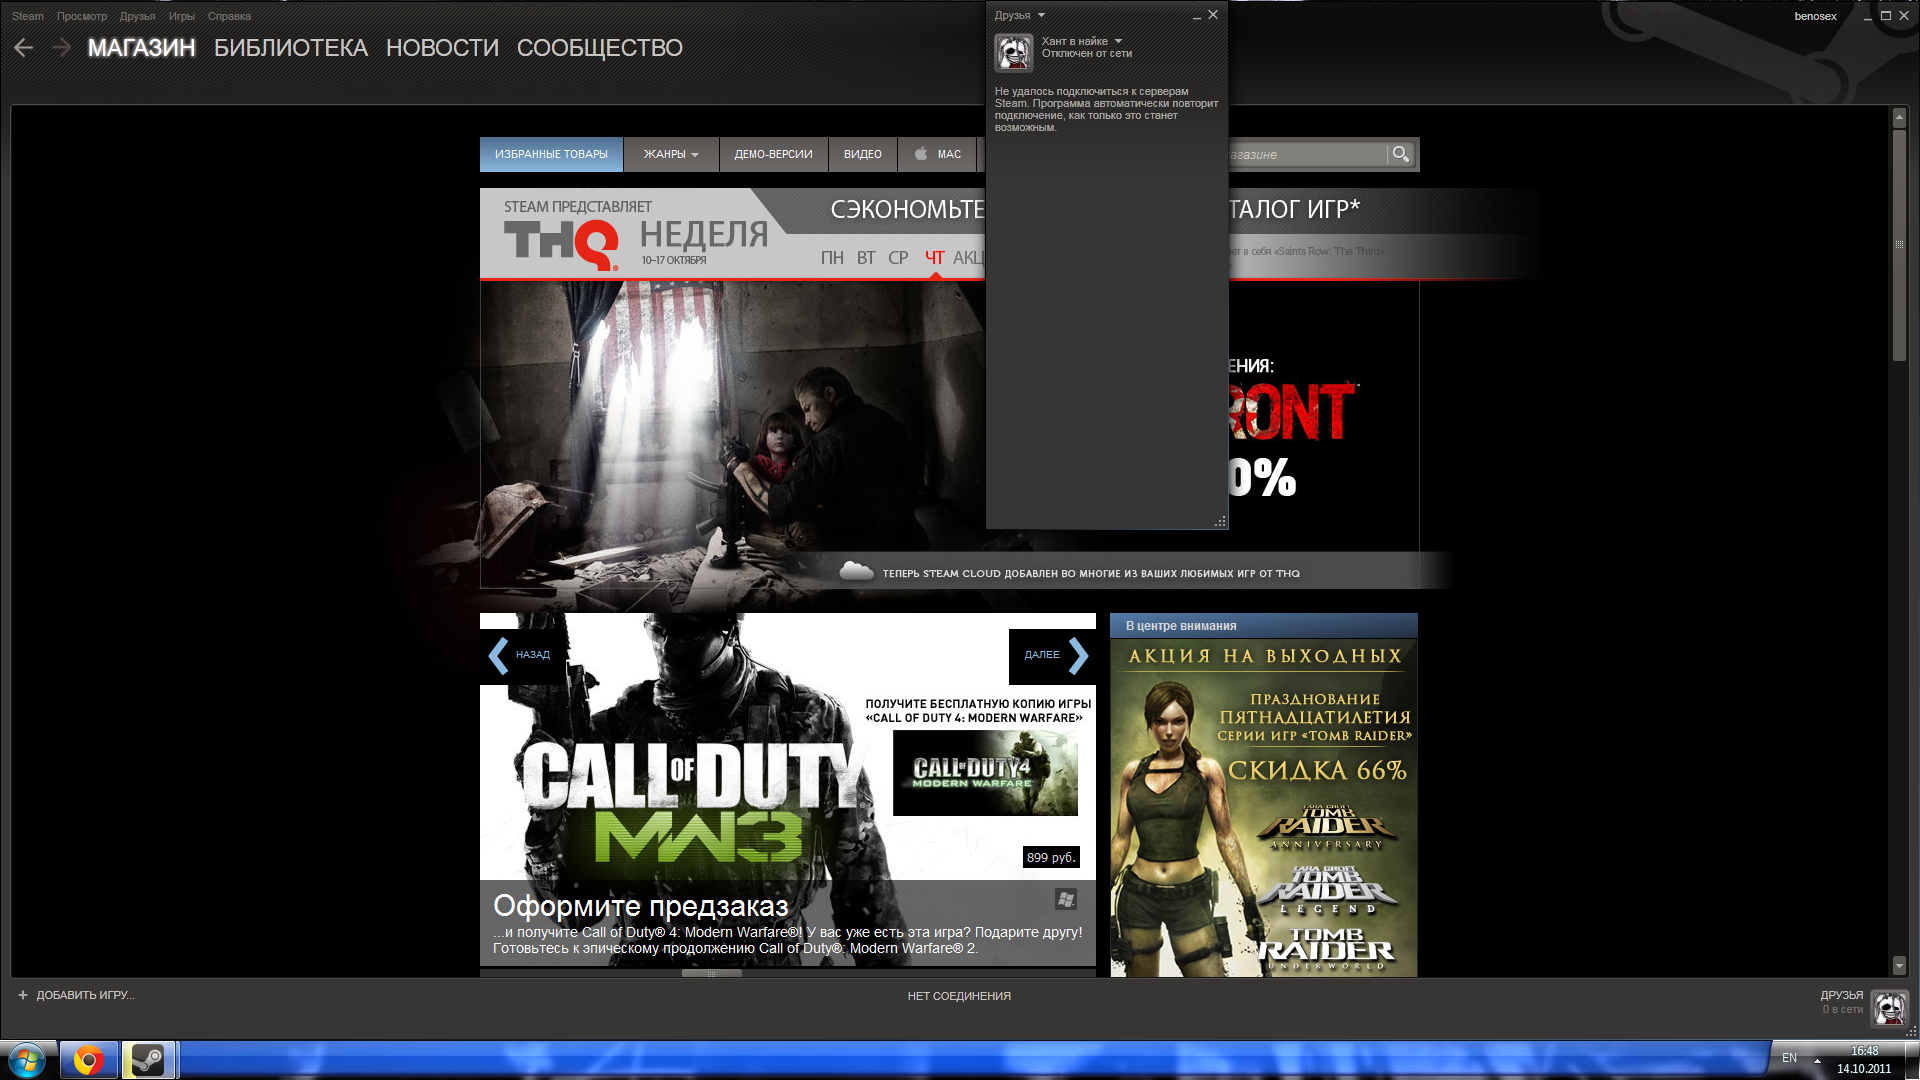Click the Friends window resize grip
This screenshot has height=1080, width=1920.
(x=1220, y=522)
